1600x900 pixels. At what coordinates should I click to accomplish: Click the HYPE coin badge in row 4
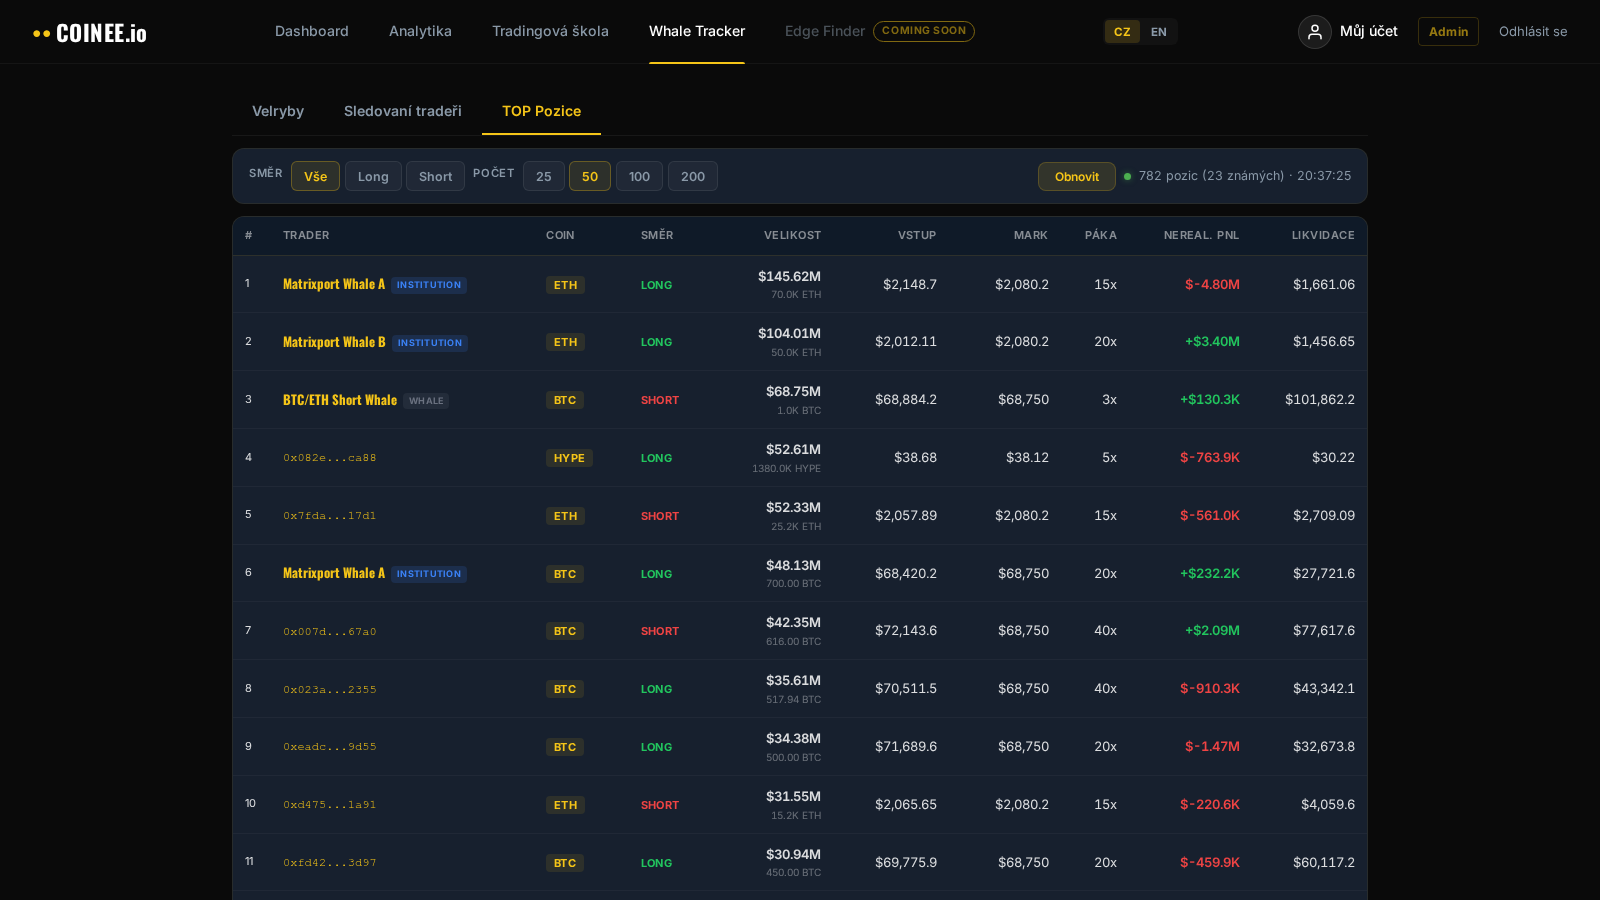pyautogui.click(x=569, y=457)
